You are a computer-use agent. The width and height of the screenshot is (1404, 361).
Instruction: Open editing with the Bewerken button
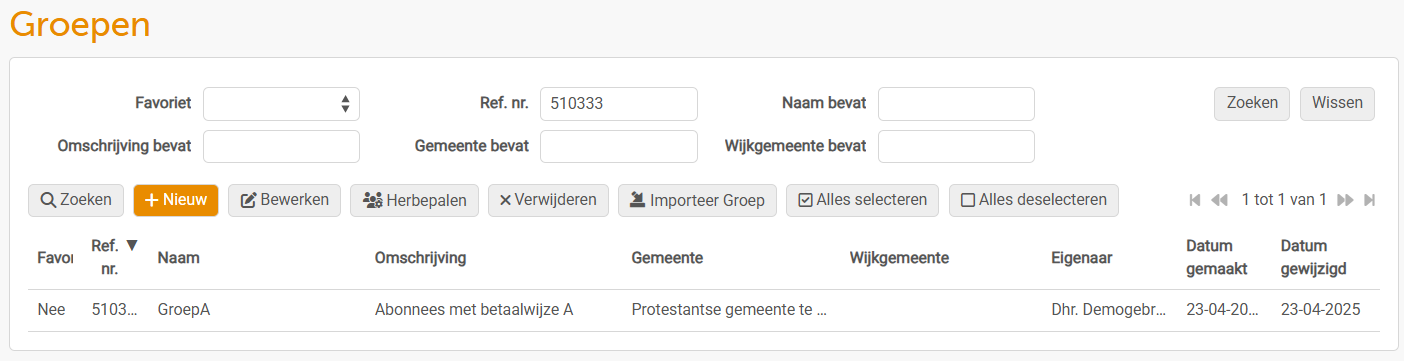[x=284, y=200]
